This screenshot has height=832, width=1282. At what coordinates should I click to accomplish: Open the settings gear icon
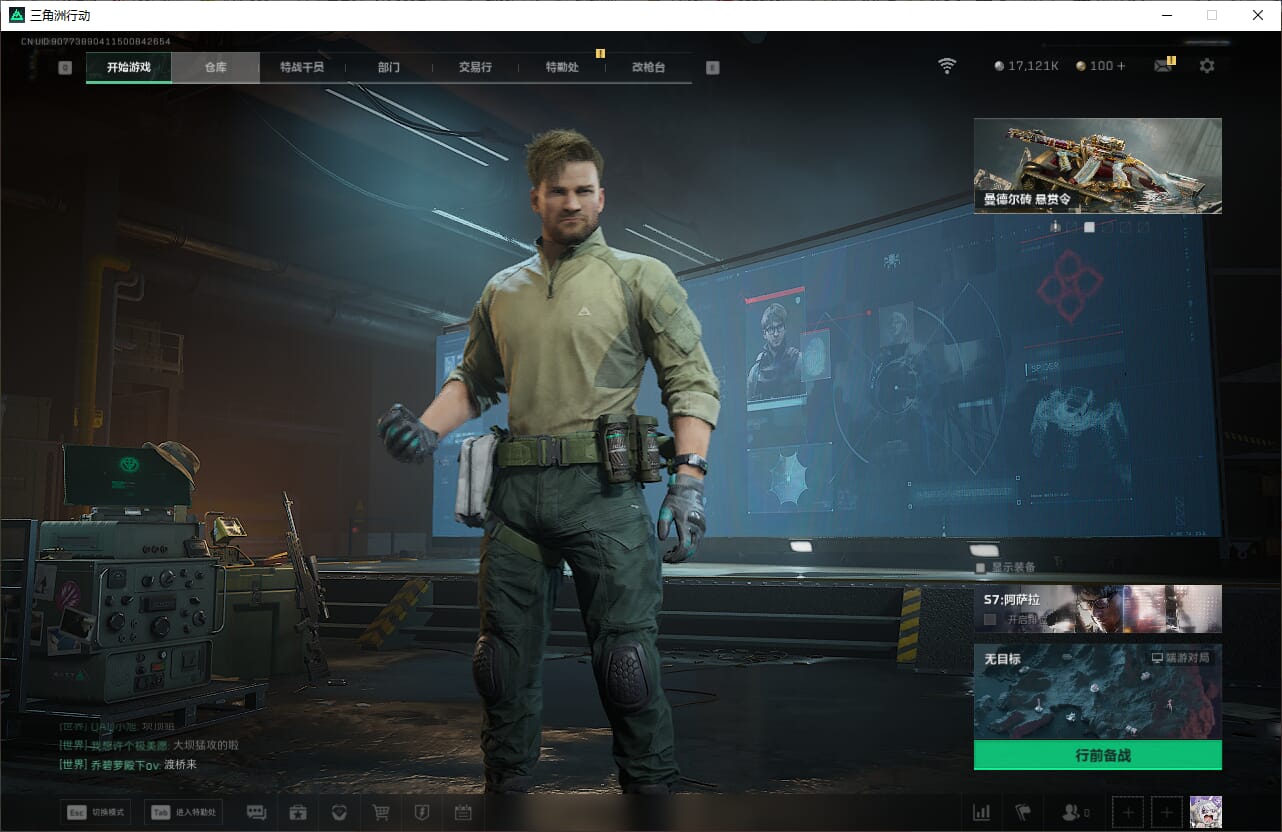click(x=1207, y=66)
